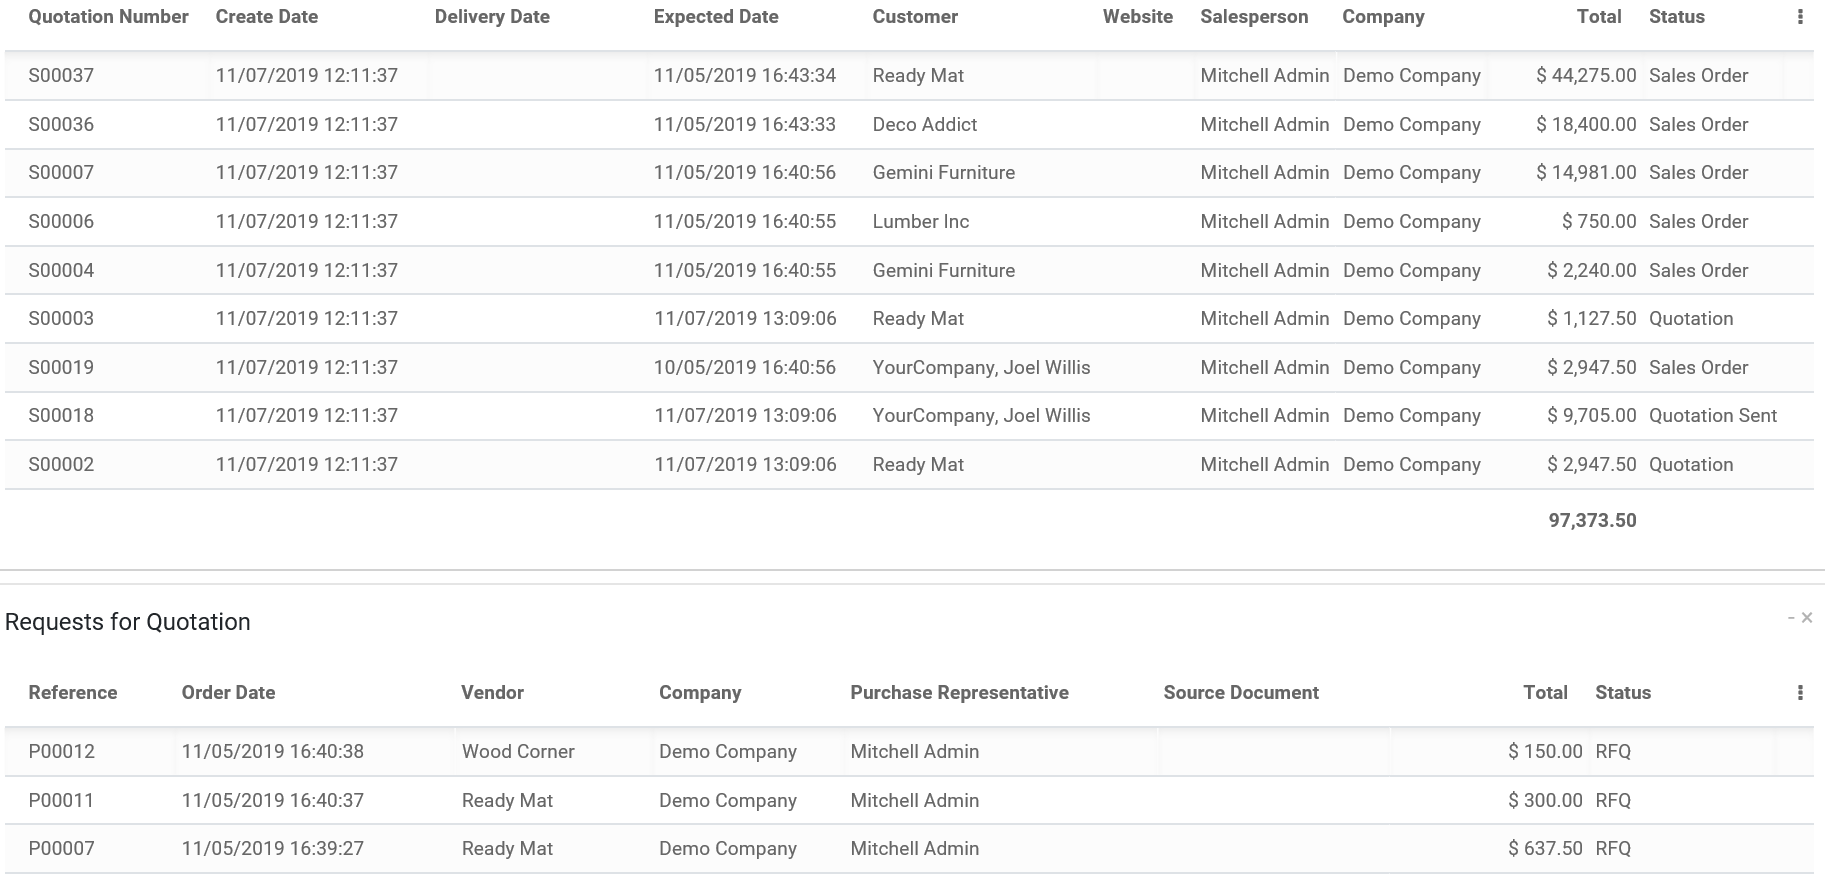The height and width of the screenshot is (874, 1825).
Task: Click the Quotation Sent status cell
Action: coord(1713,416)
